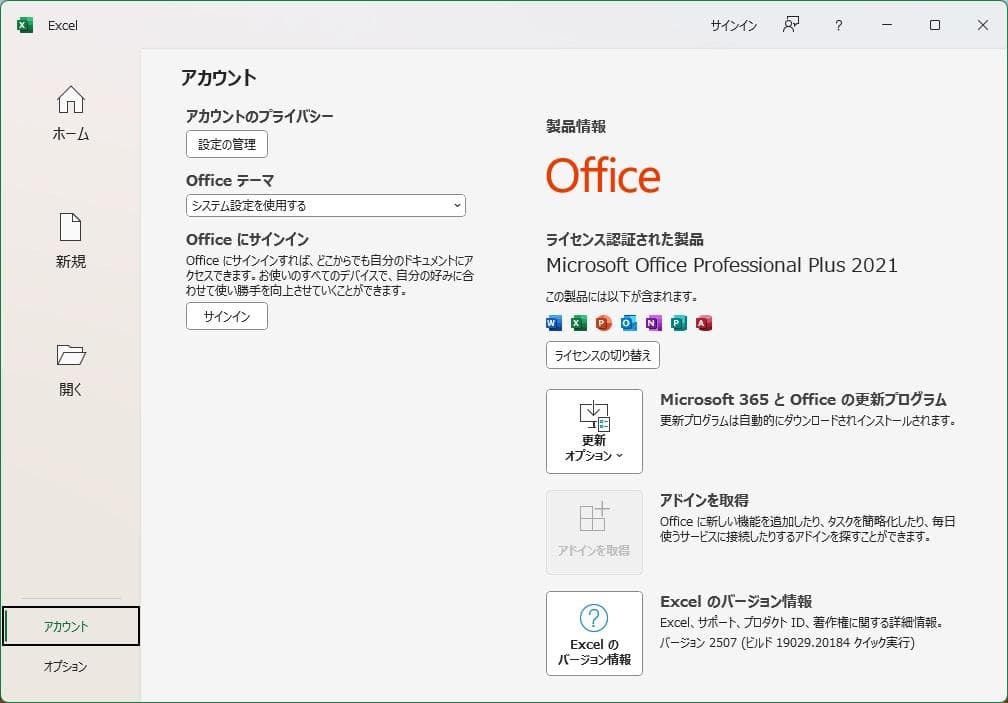Switch to the オプション menu item
Viewport: 1008px width, 703px height.
[70, 665]
